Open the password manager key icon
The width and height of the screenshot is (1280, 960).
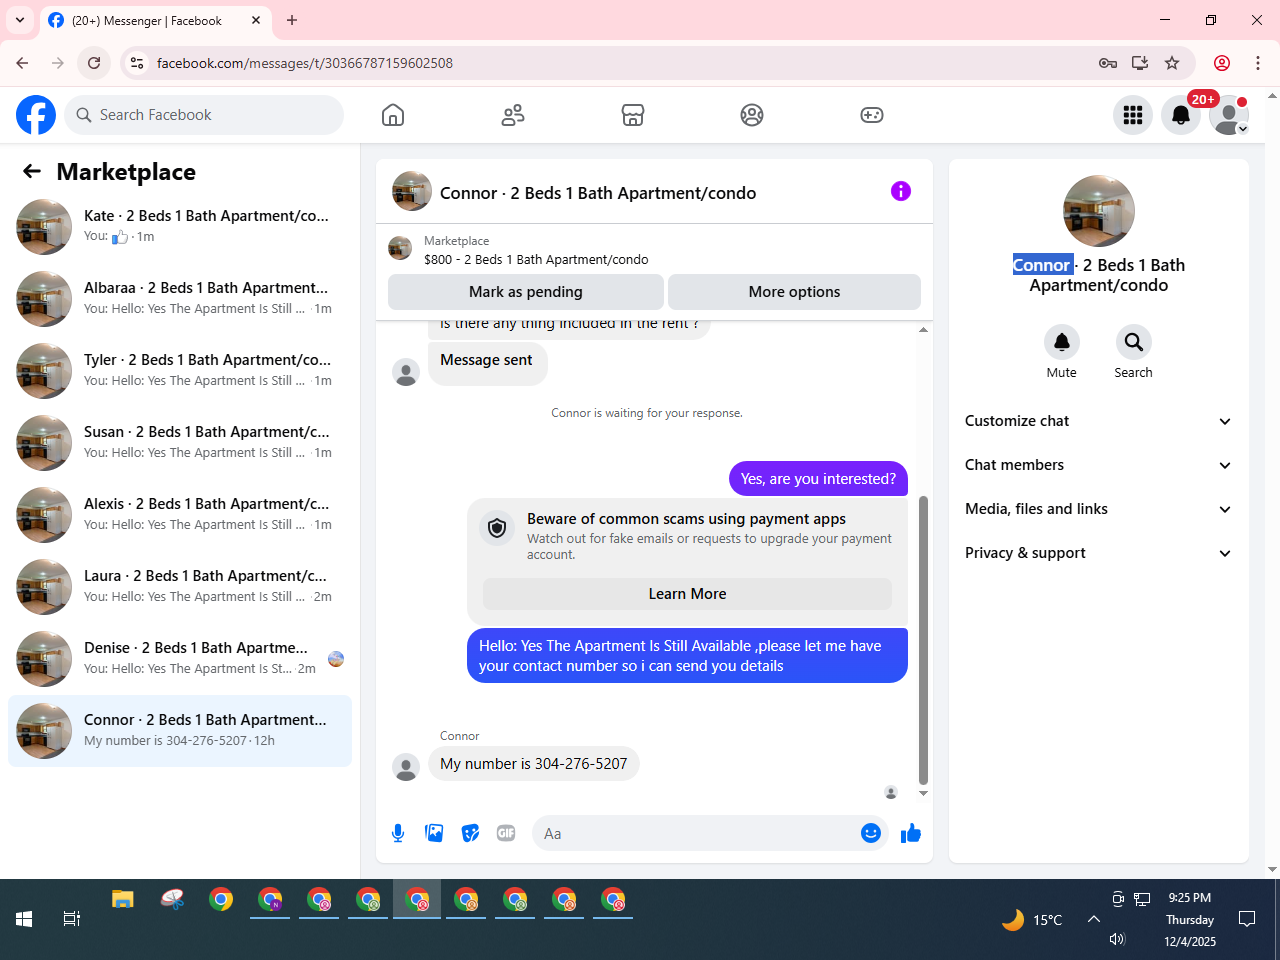click(x=1108, y=63)
